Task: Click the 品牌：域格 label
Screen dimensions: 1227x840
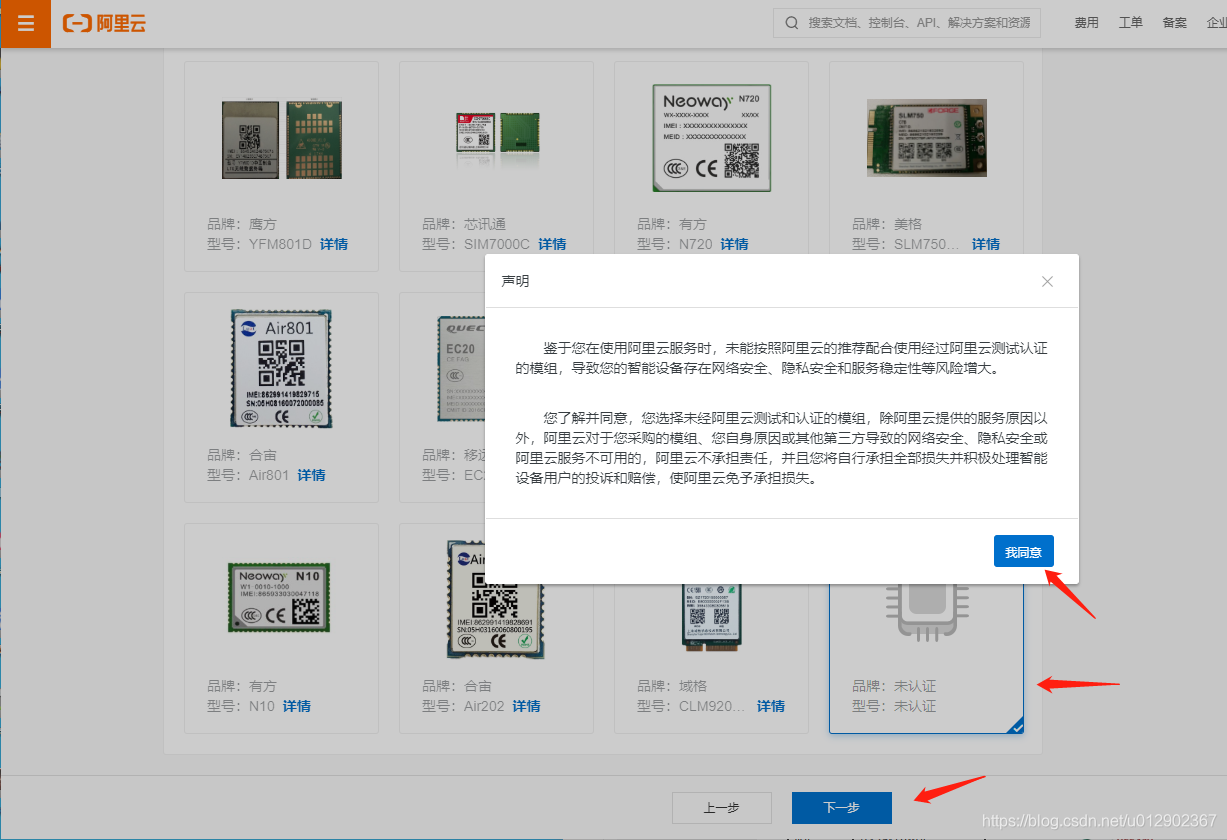Action: [672, 686]
